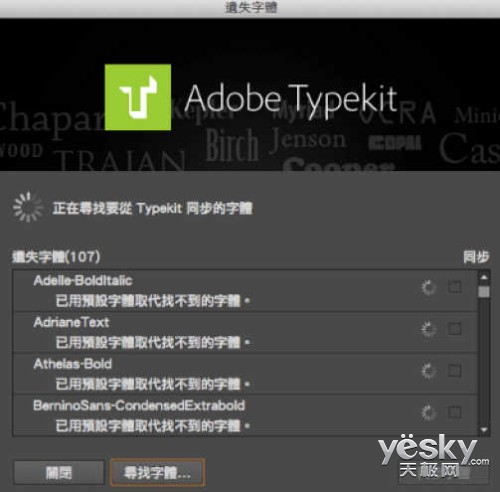
Task: Select the AdrianeText font row
Action: (x=245, y=332)
